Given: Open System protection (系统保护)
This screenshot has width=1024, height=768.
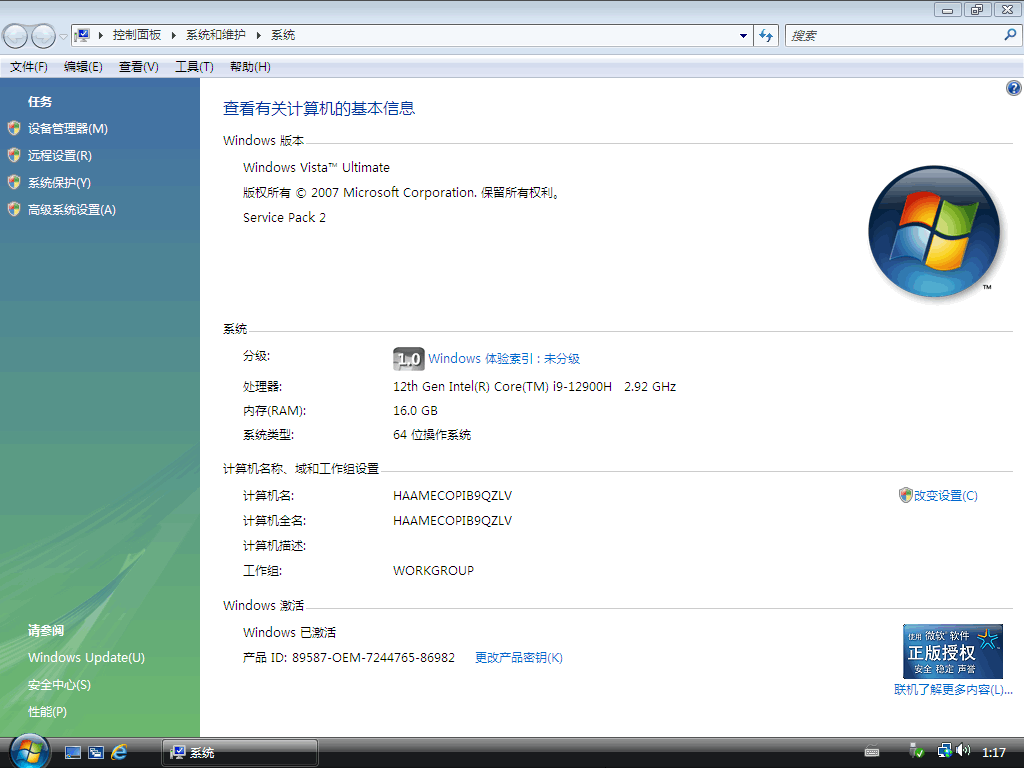Looking at the screenshot, I should coord(59,183).
